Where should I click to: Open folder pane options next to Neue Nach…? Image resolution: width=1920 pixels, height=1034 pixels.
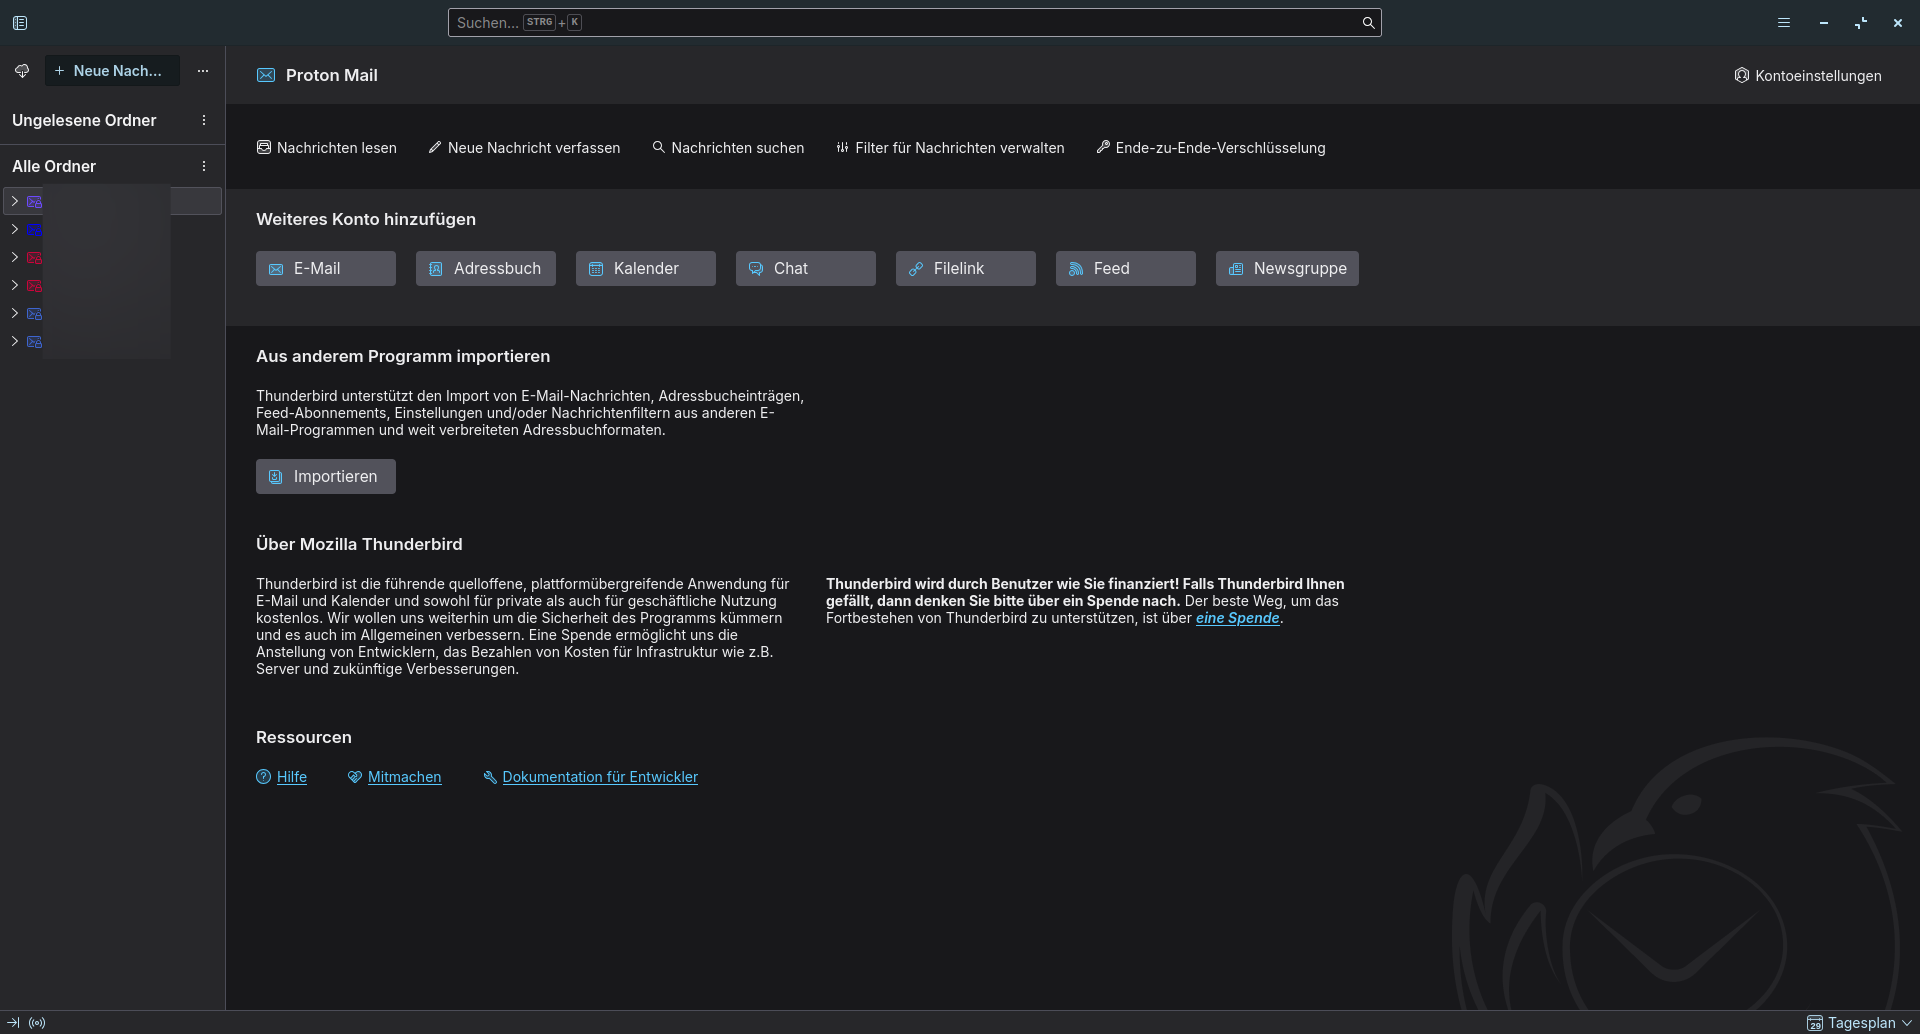(x=203, y=71)
